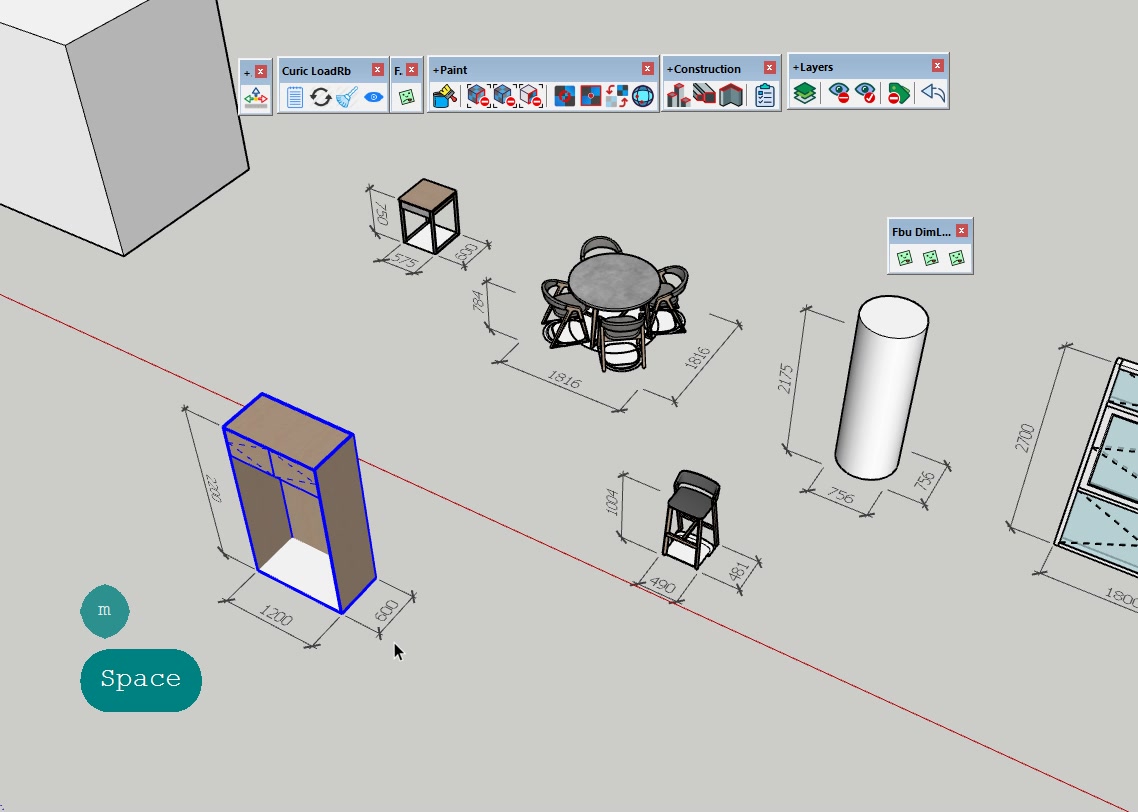Click the +Construction toolbar title
Image resolution: width=1138 pixels, height=812 pixels.
tap(704, 69)
